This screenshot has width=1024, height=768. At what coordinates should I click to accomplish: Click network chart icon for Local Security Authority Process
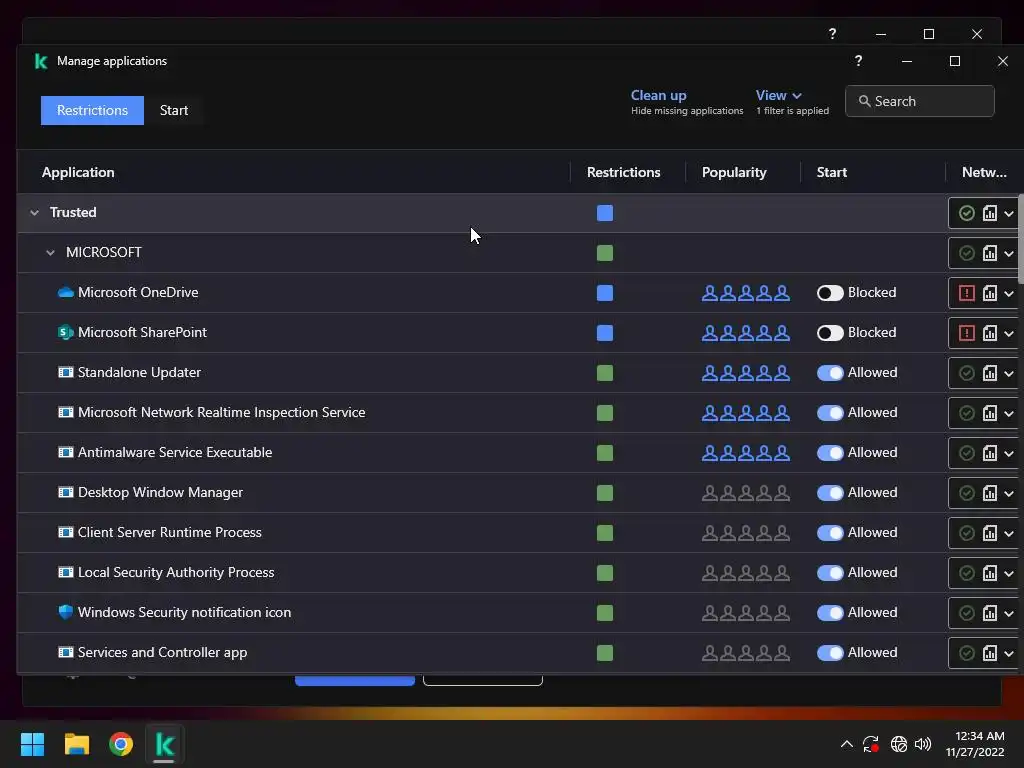coord(990,573)
